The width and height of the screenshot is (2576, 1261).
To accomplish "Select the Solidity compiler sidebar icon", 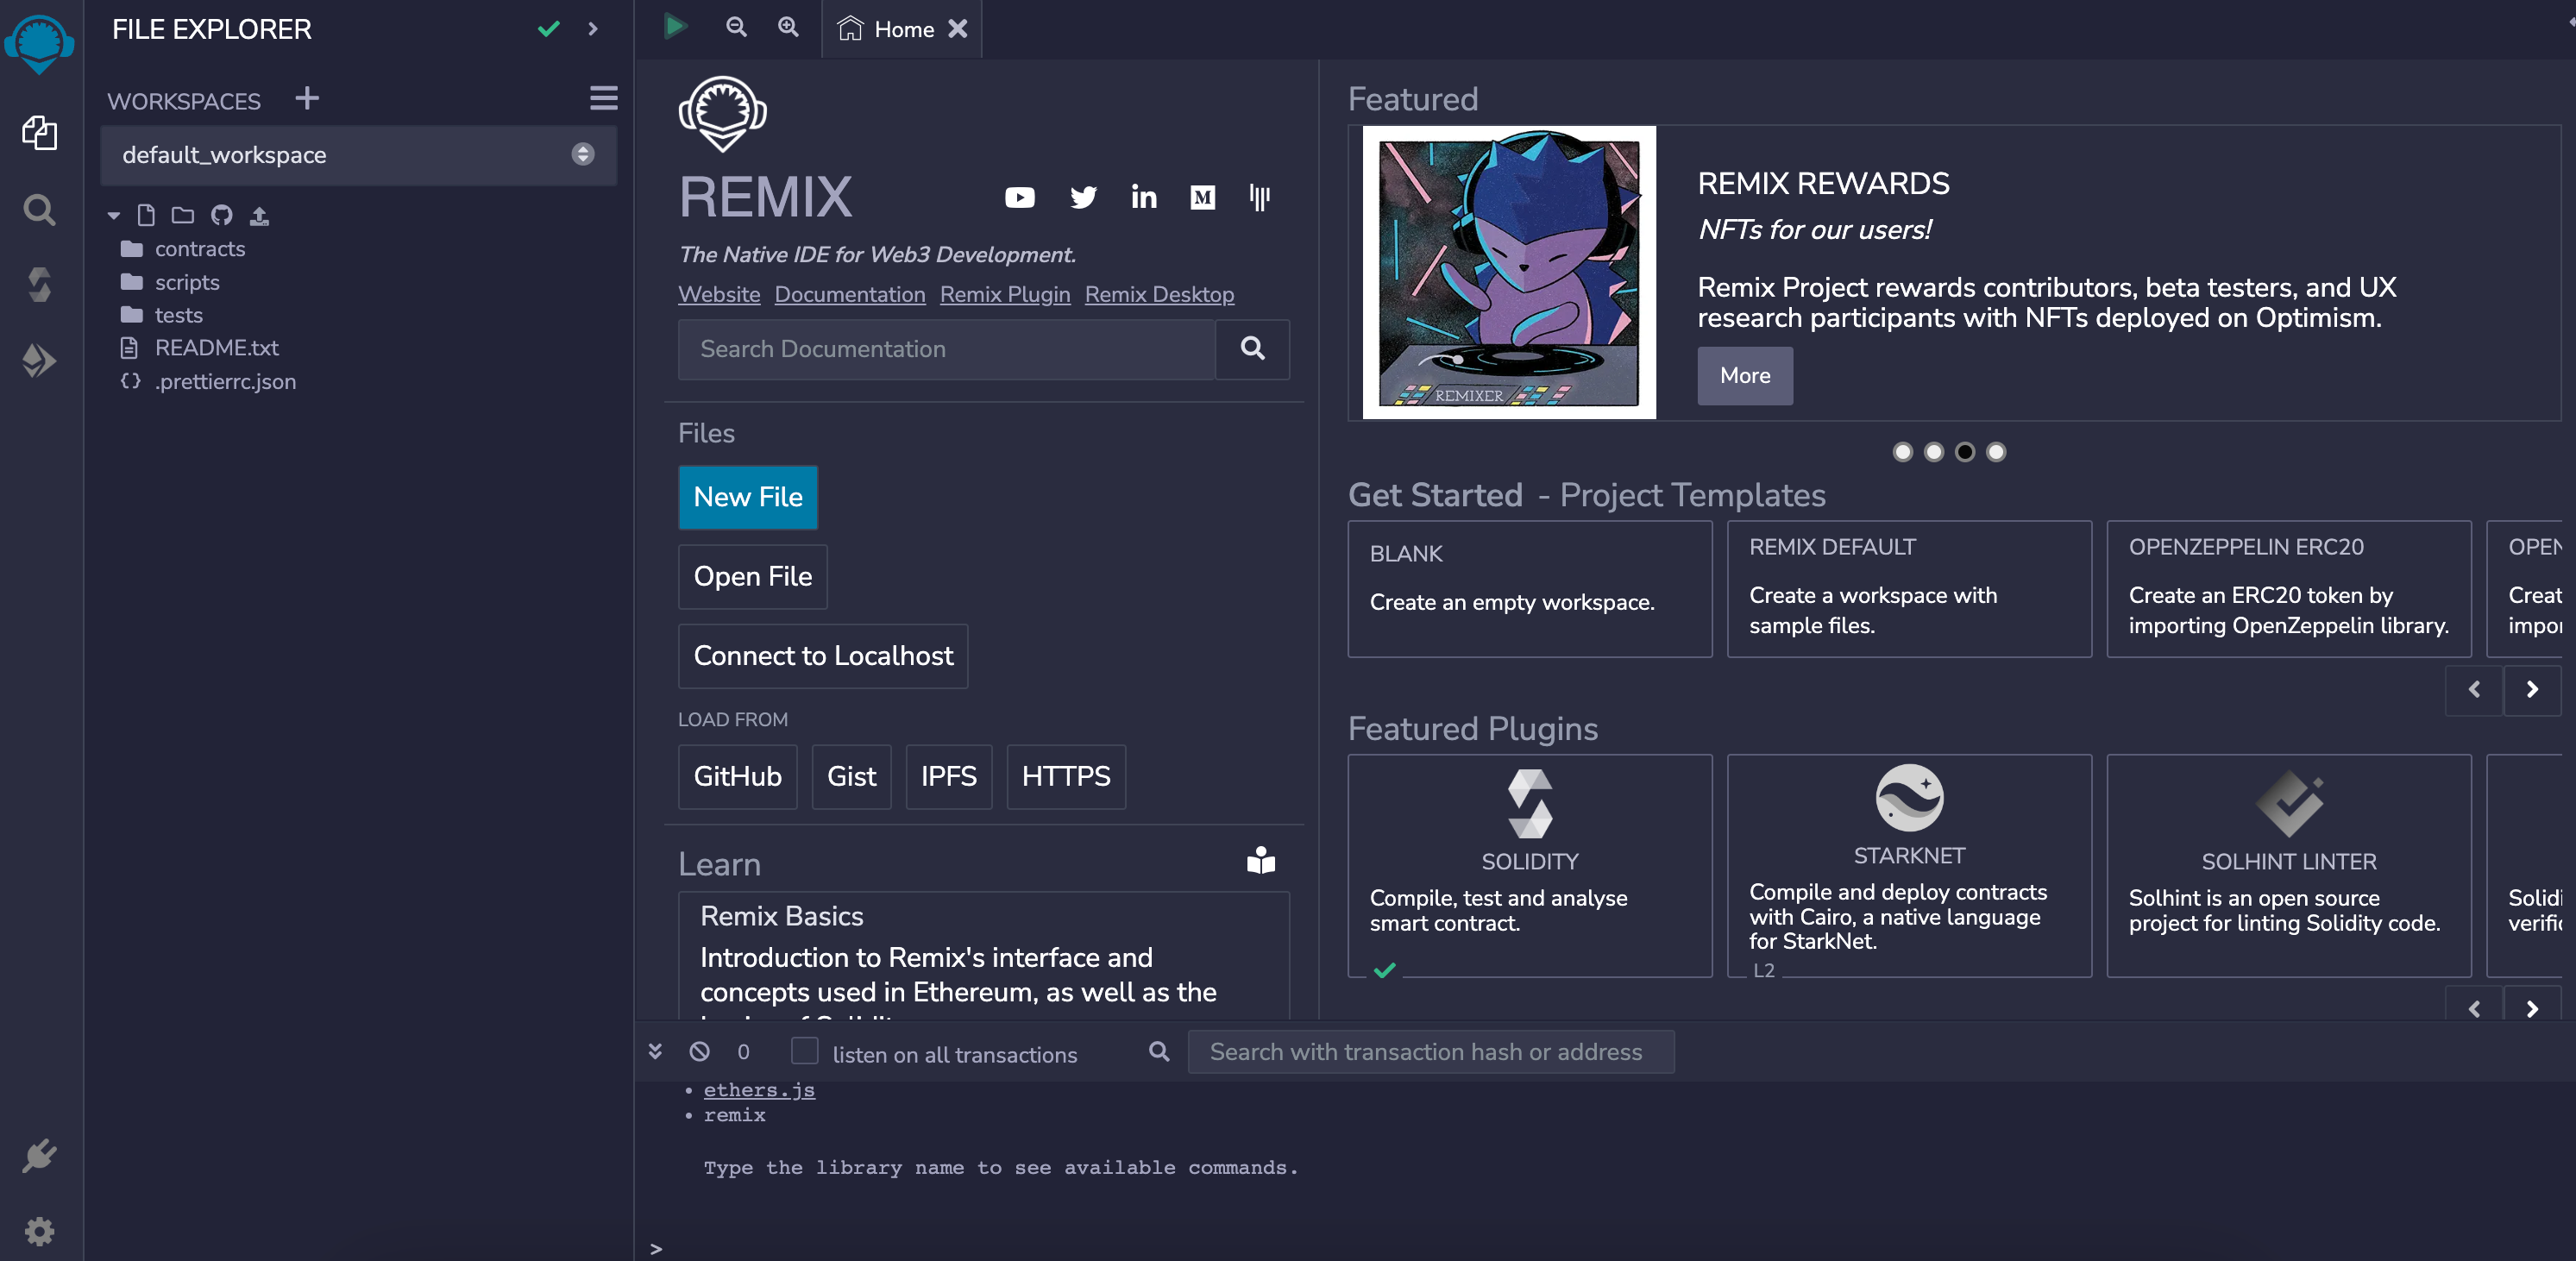I will (x=39, y=284).
